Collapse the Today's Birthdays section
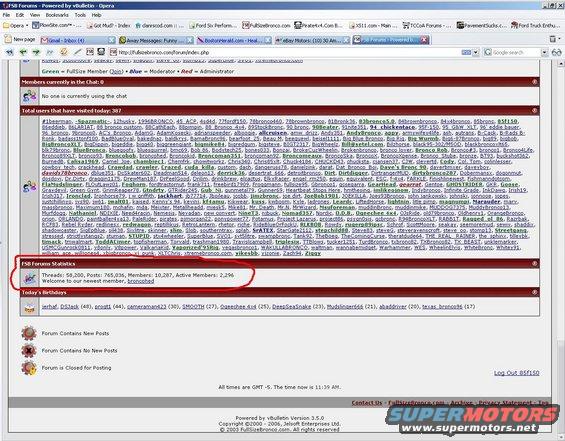Screen dimensions: 565x441 (x=535, y=292)
